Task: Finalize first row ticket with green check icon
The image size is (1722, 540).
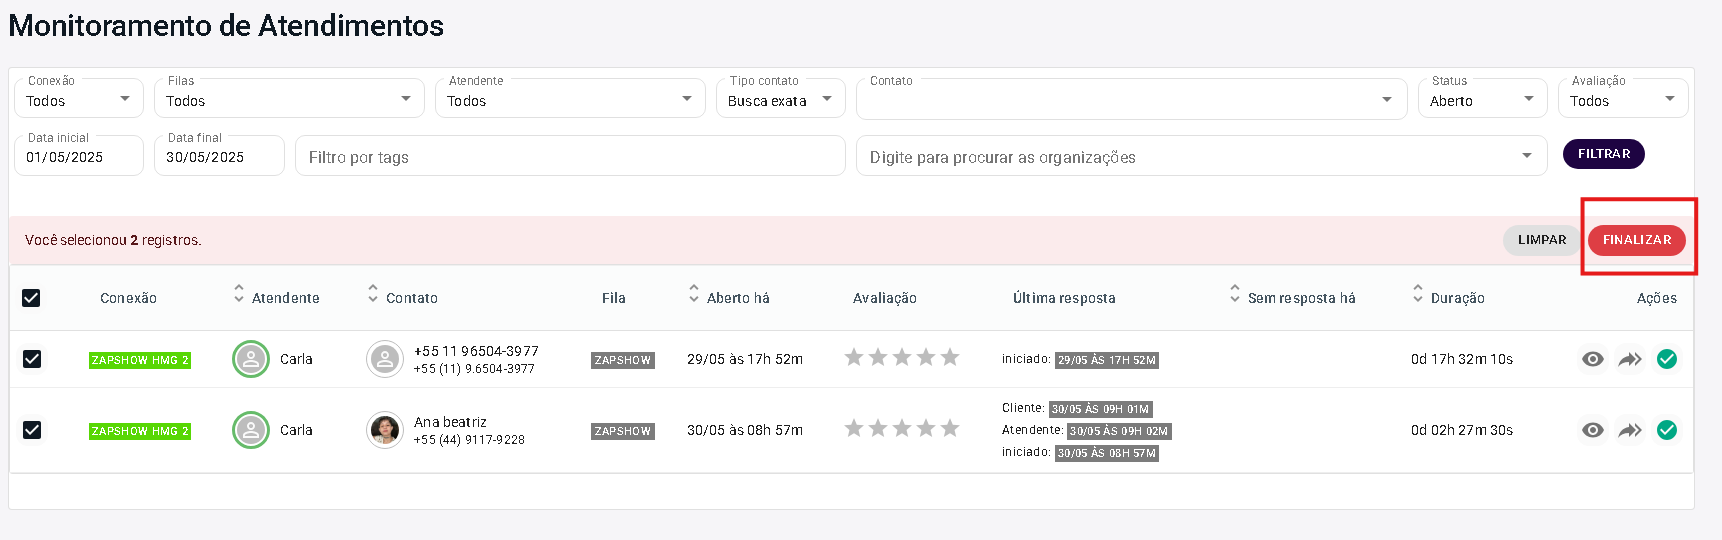Action: tap(1667, 359)
